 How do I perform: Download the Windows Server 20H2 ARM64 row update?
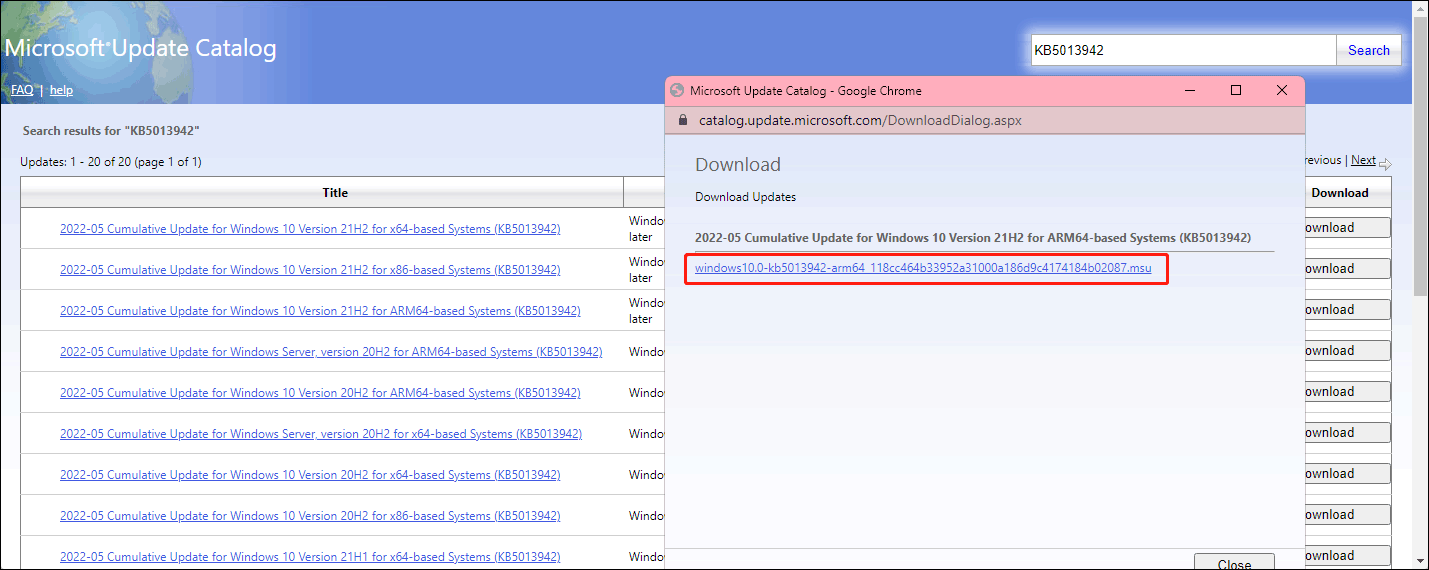coord(1347,350)
